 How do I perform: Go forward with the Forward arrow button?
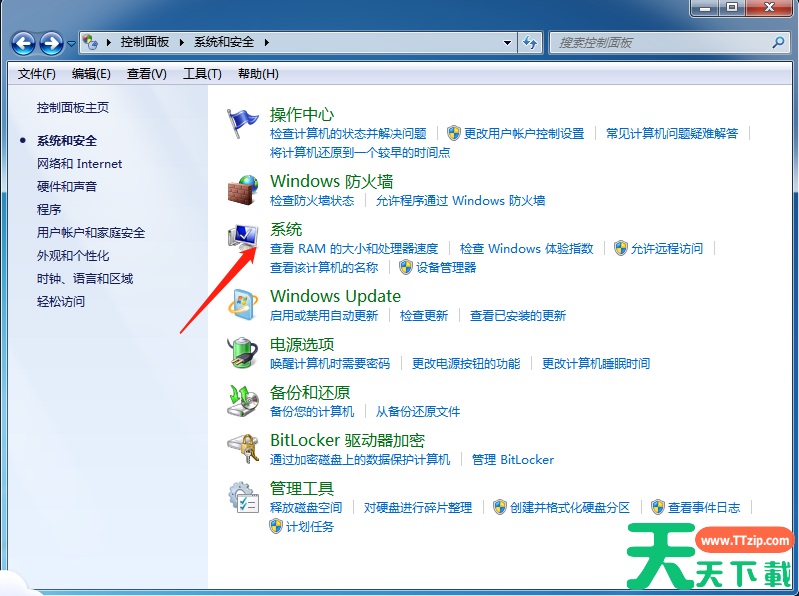pos(51,43)
